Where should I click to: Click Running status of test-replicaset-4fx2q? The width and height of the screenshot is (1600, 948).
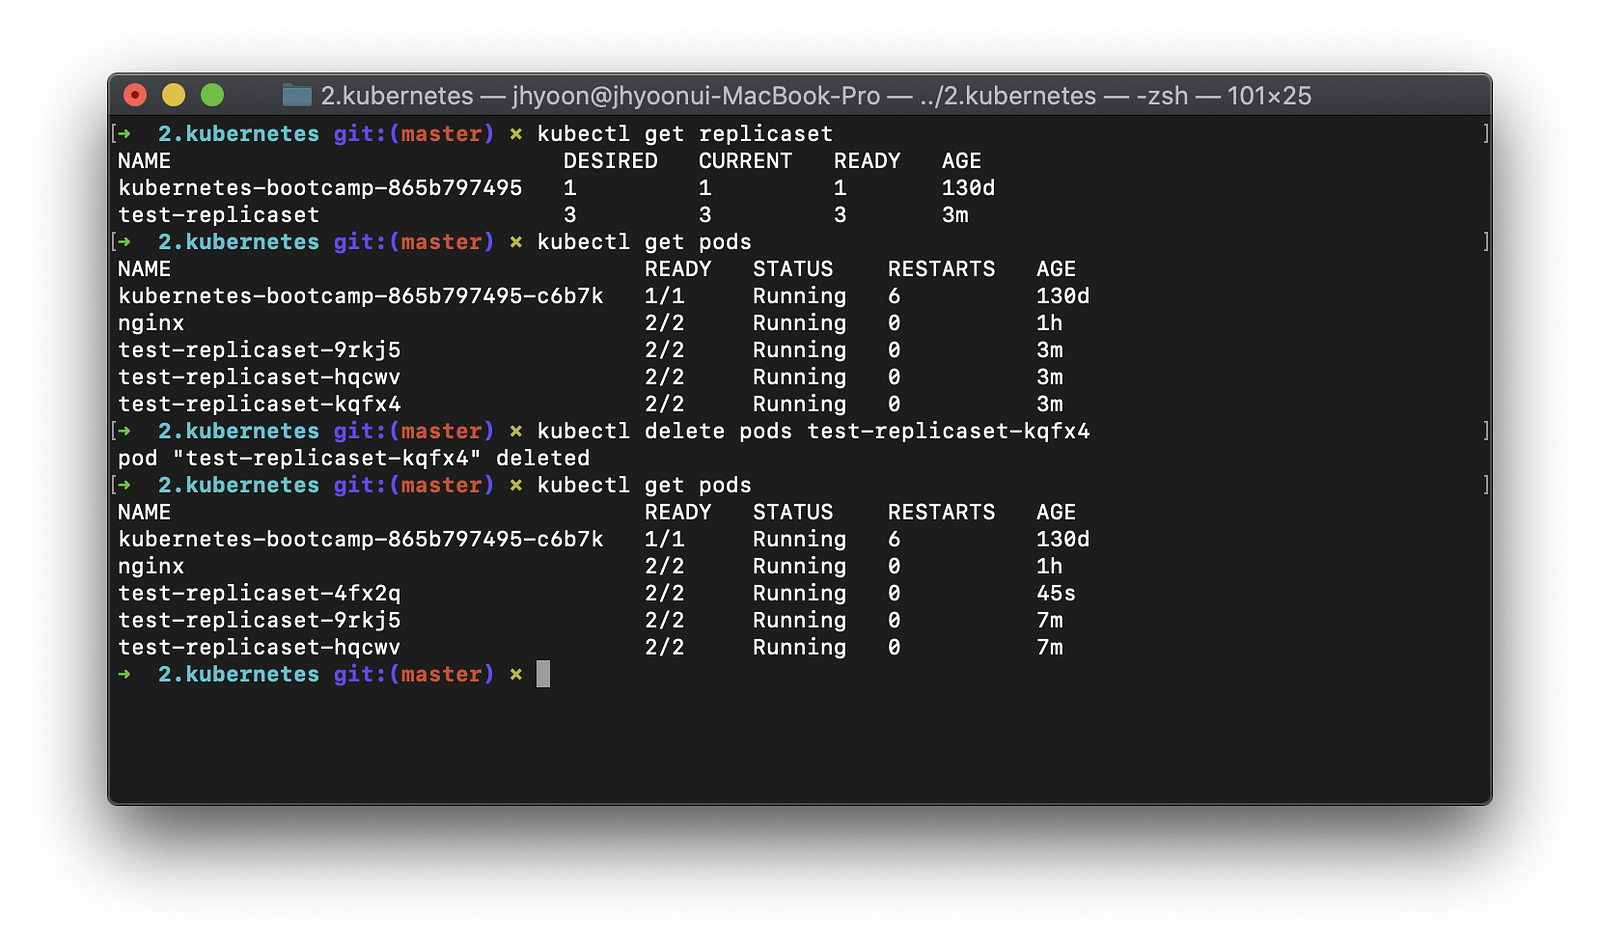coord(799,593)
